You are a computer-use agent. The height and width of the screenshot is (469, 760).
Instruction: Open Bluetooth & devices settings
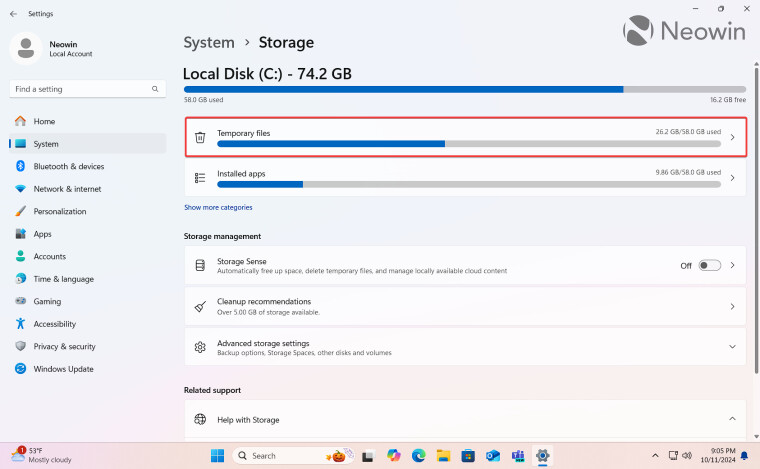[87, 166]
